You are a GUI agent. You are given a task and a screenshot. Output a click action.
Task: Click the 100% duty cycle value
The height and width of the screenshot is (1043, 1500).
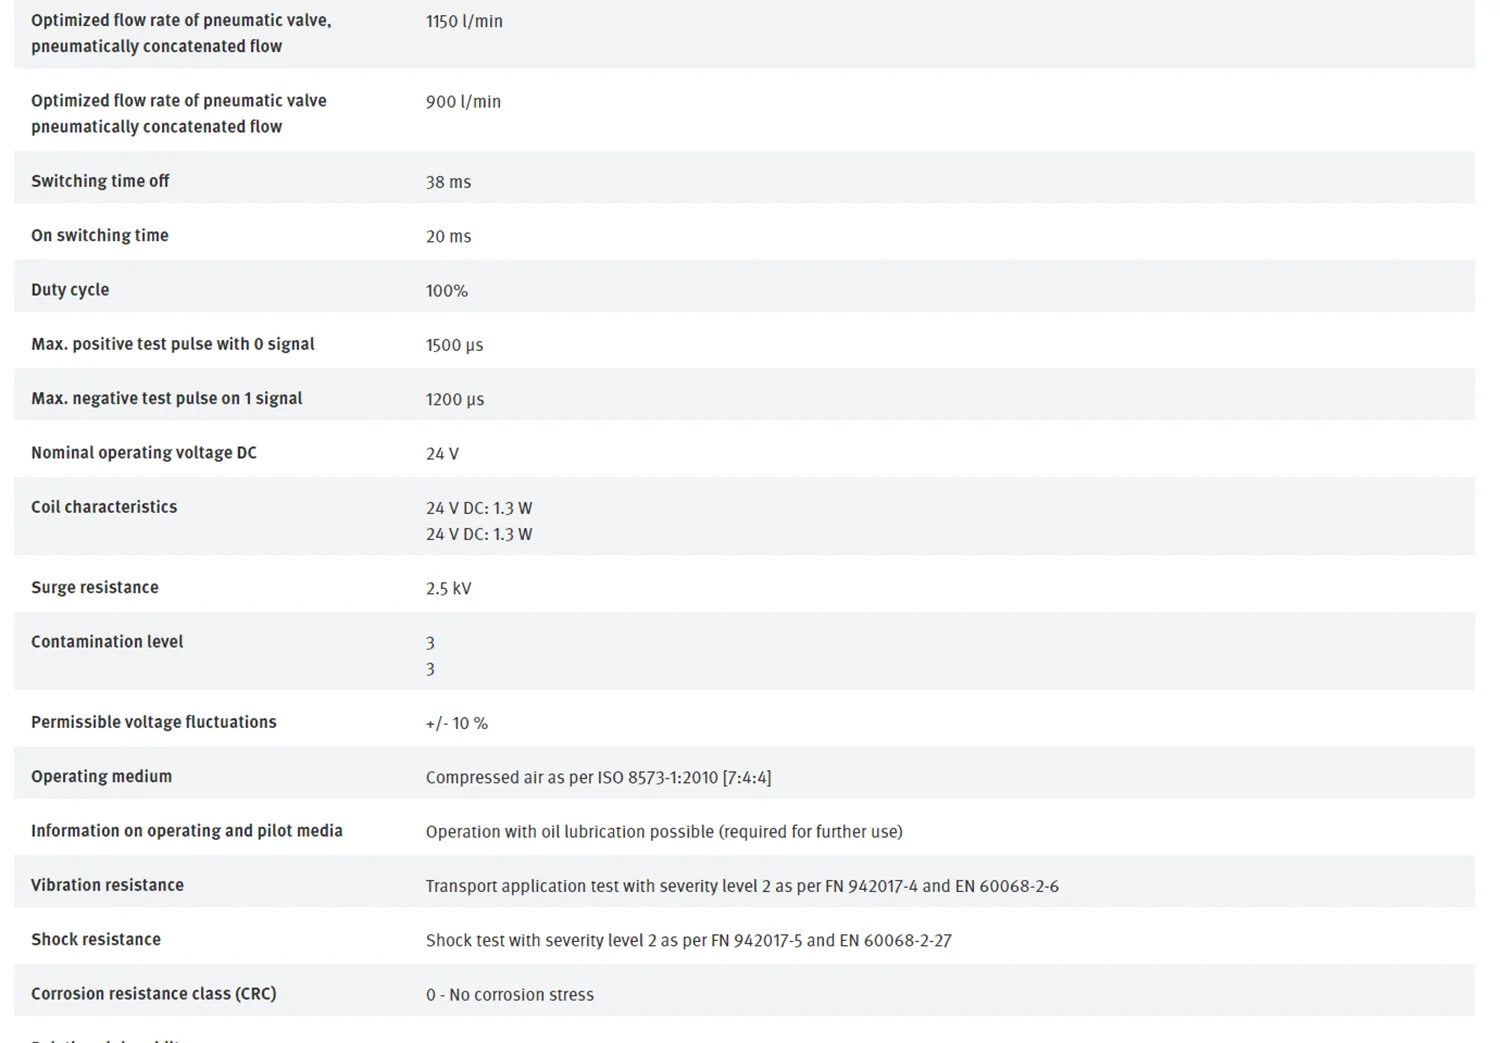447,291
